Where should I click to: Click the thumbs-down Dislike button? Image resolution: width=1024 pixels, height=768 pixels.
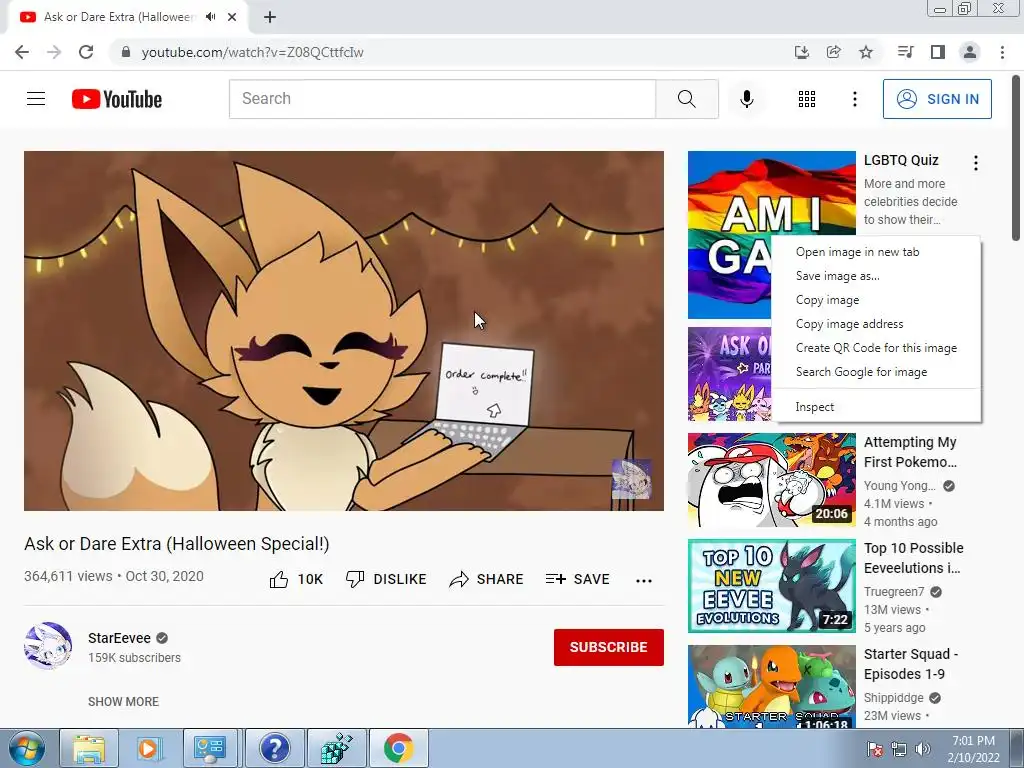(x=386, y=579)
